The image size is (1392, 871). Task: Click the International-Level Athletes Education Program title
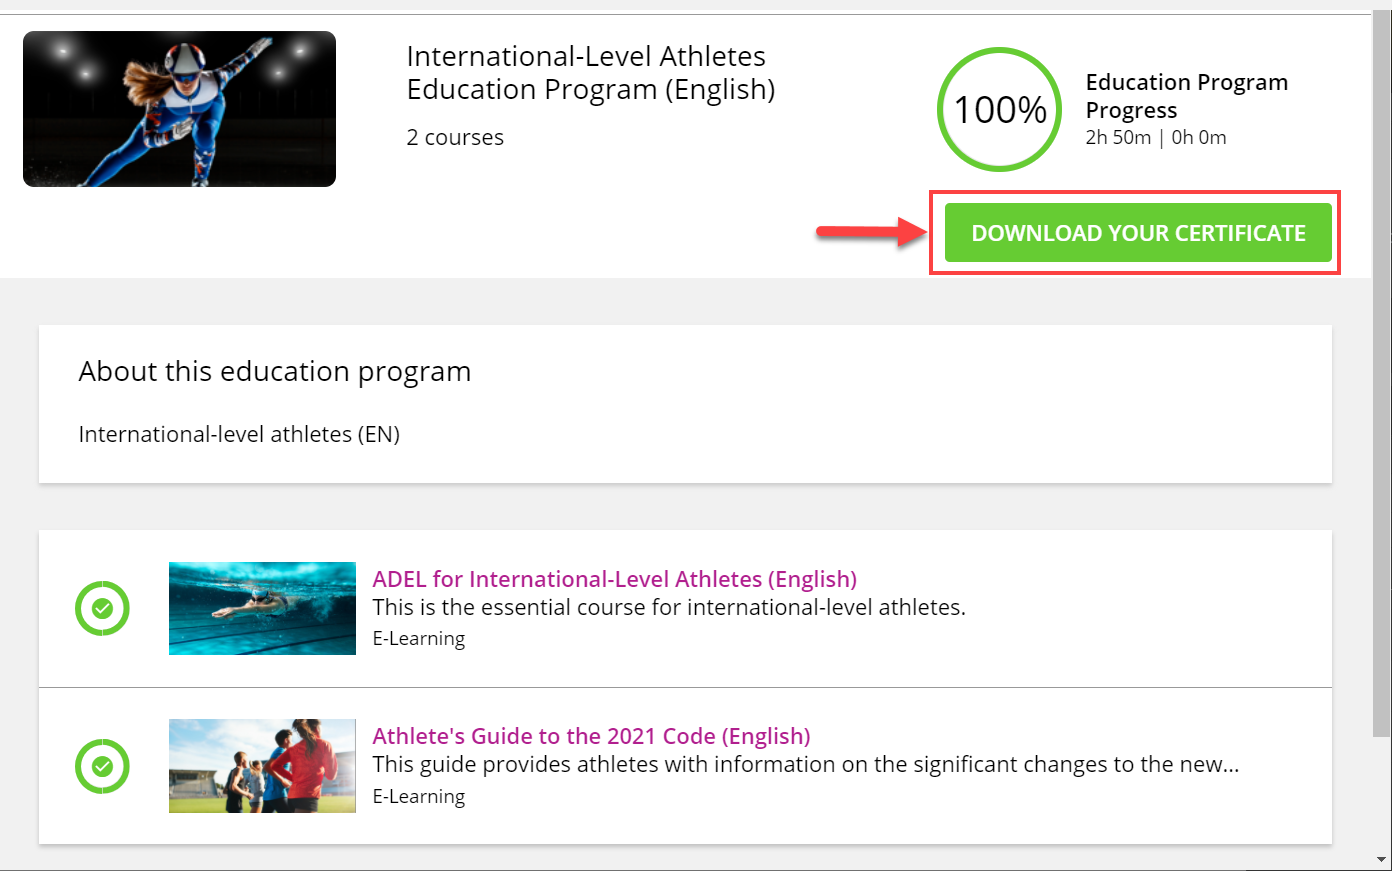tap(591, 72)
